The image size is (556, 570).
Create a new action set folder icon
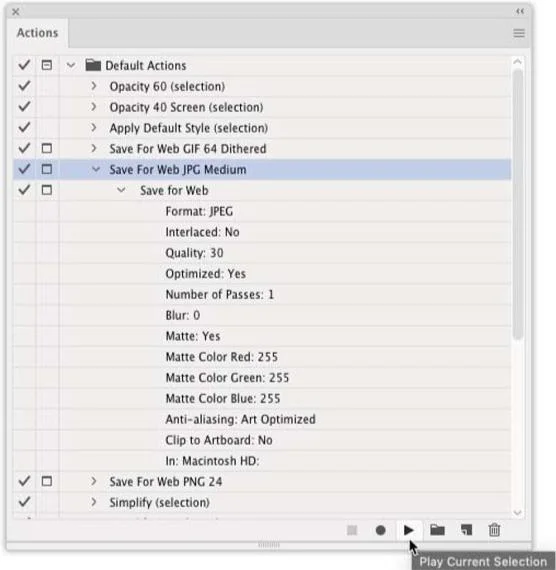[437, 530]
